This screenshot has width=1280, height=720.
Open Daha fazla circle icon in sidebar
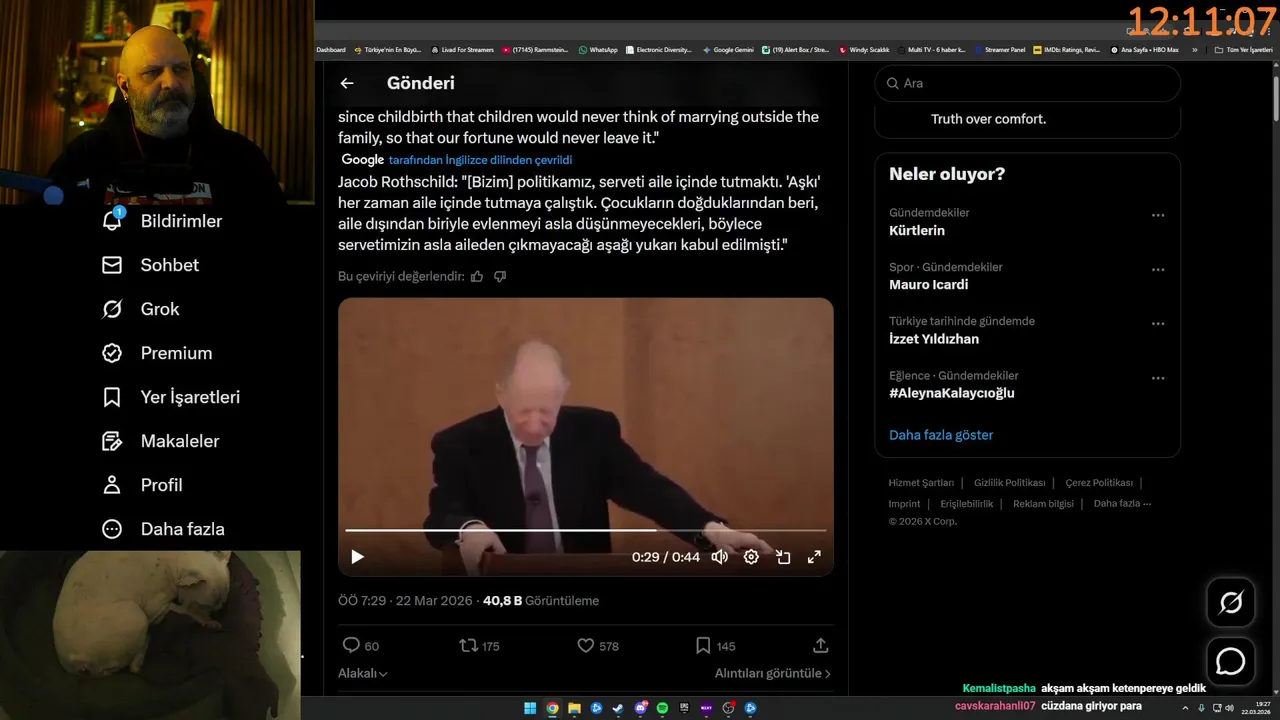[112, 529]
